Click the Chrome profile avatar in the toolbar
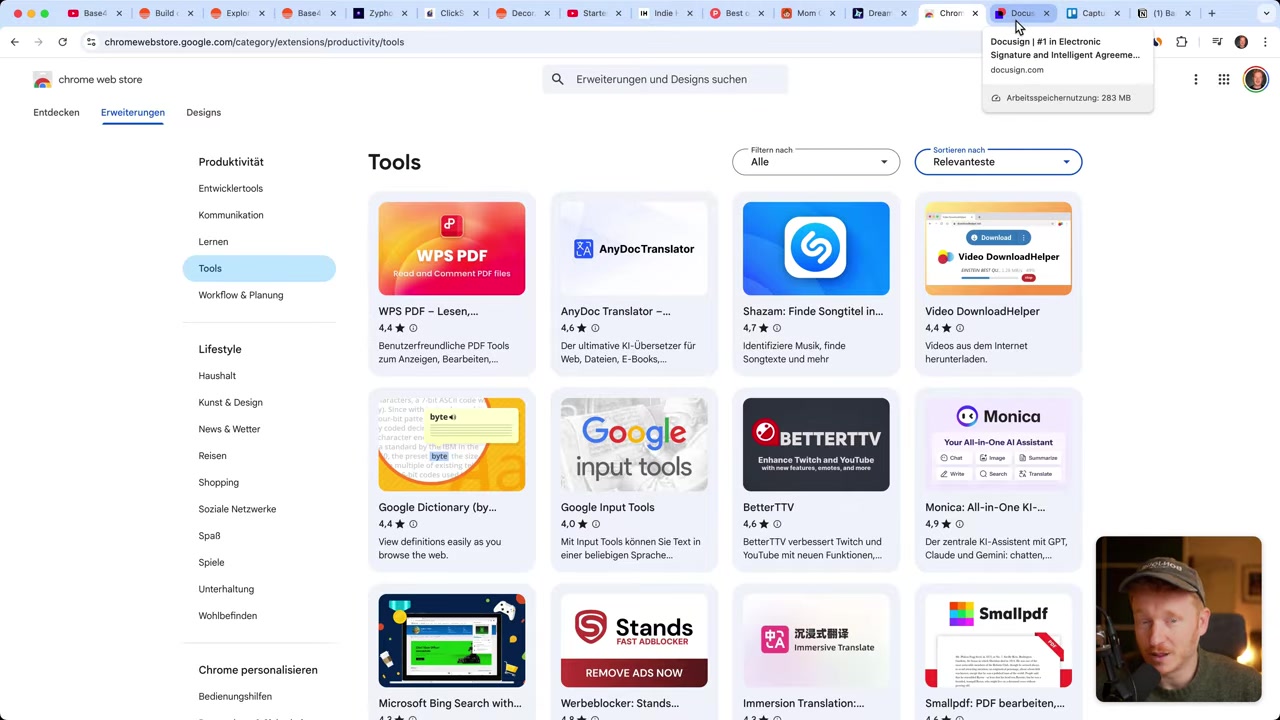 pyautogui.click(x=1242, y=42)
